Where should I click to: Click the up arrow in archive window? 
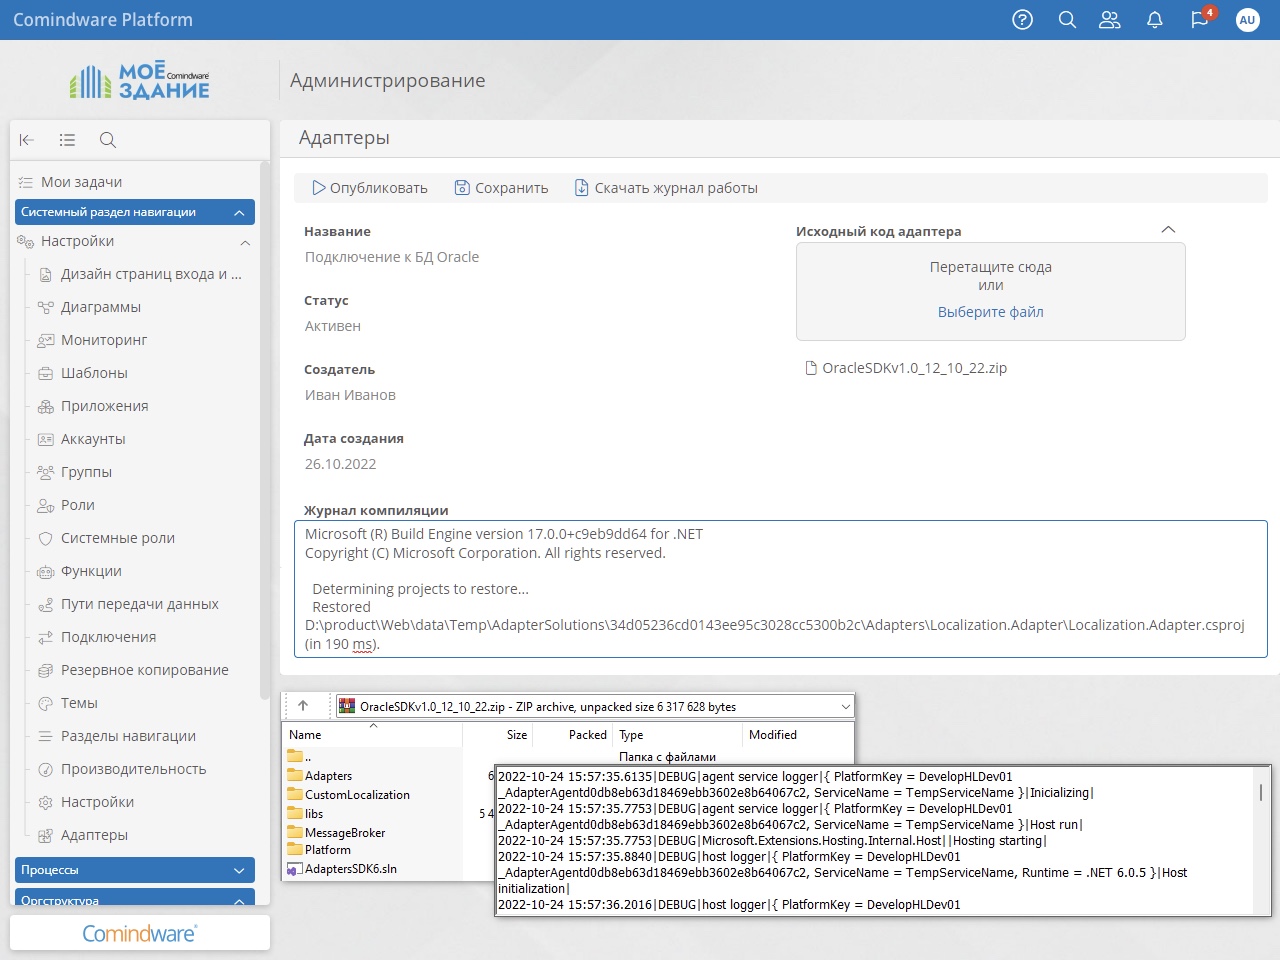303,706
